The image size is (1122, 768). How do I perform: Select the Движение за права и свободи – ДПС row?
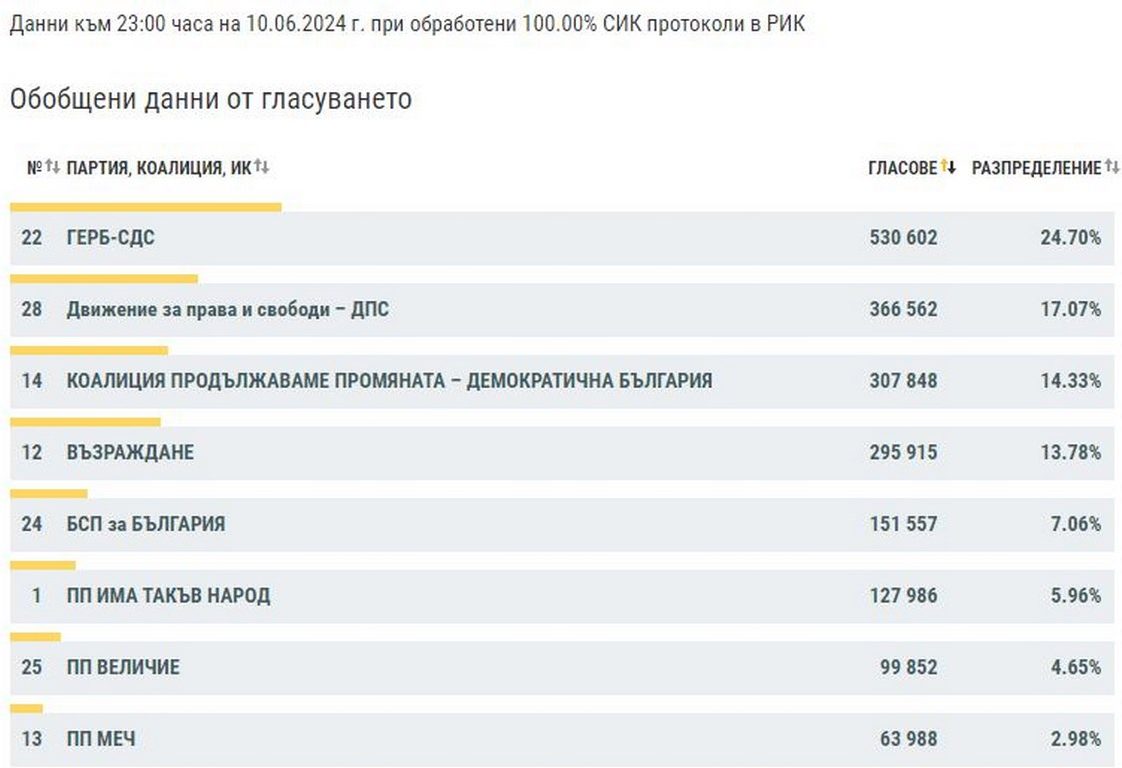(228, 310)
